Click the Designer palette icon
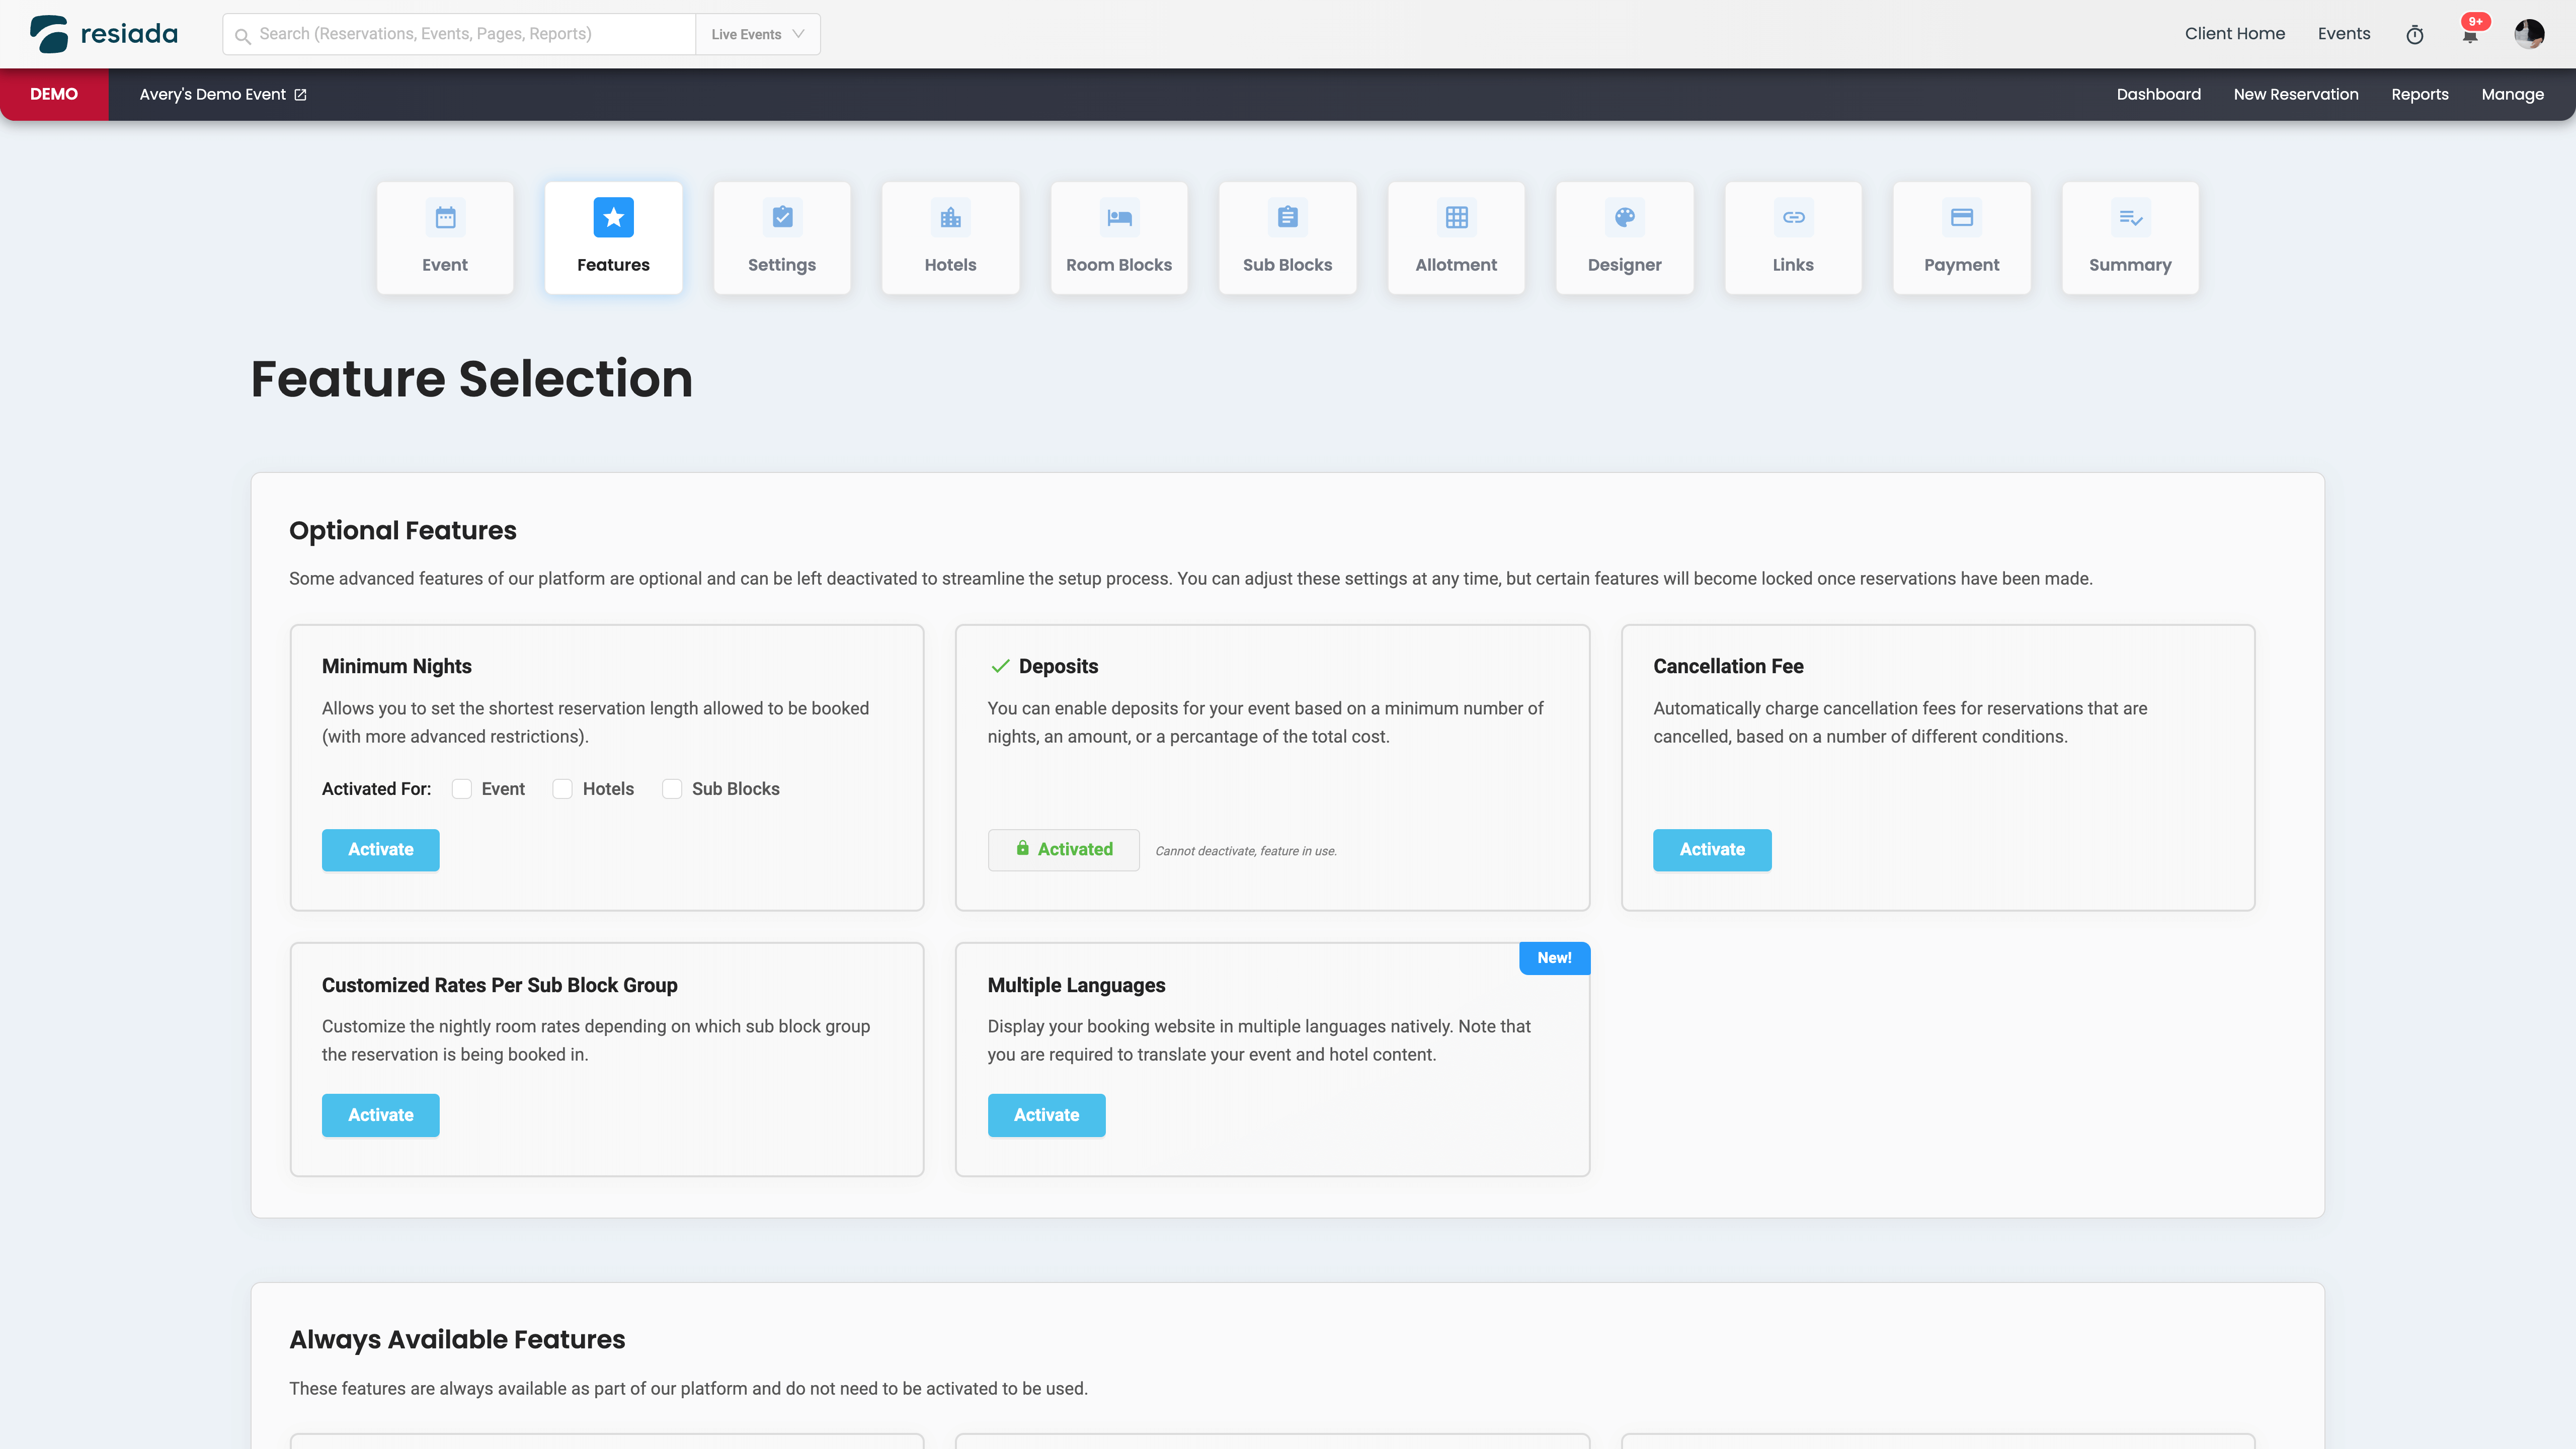Screen dimensions: 2576x1449 coord(1624,217)
